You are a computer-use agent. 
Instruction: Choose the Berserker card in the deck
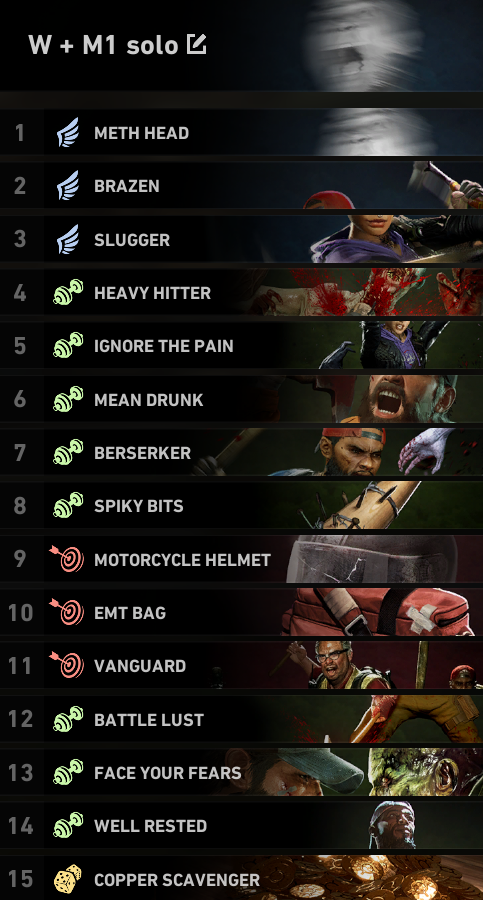(241, 453)
